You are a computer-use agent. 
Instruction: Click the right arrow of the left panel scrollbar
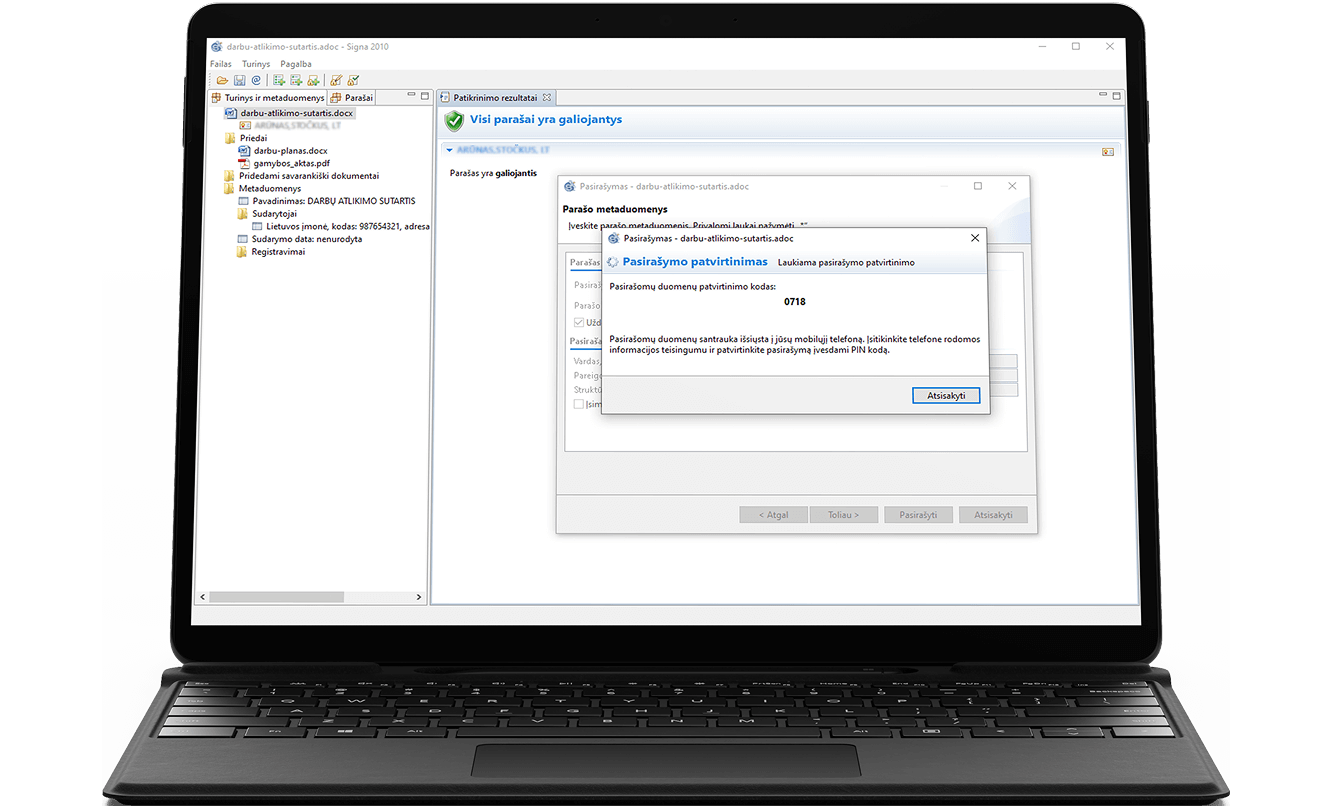pyautogui.click(x=420, y=597)
